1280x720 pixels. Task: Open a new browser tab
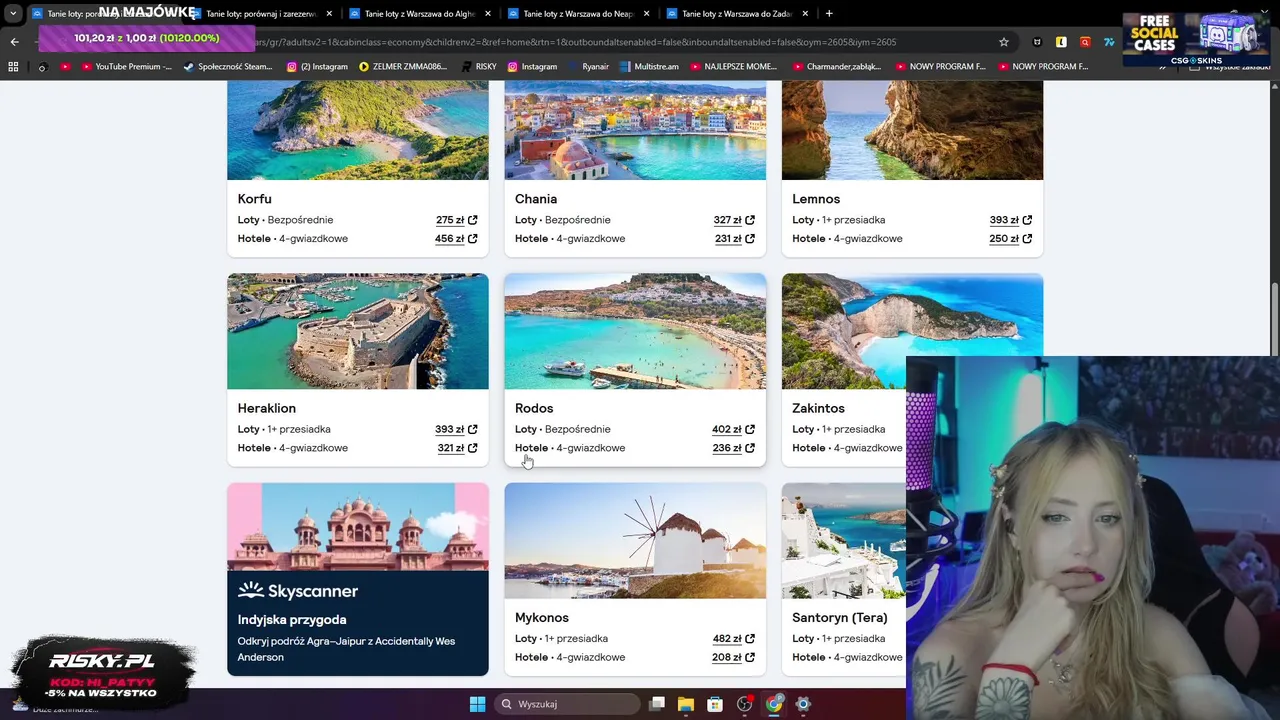tap(829, 14)
